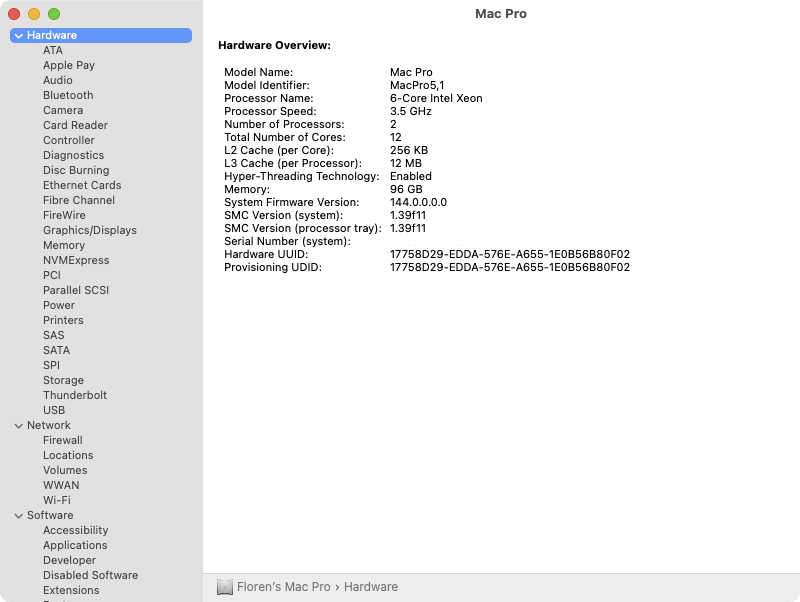Open the Camera section
Viewport: 800px width, 602px height.
pos(63,110)
